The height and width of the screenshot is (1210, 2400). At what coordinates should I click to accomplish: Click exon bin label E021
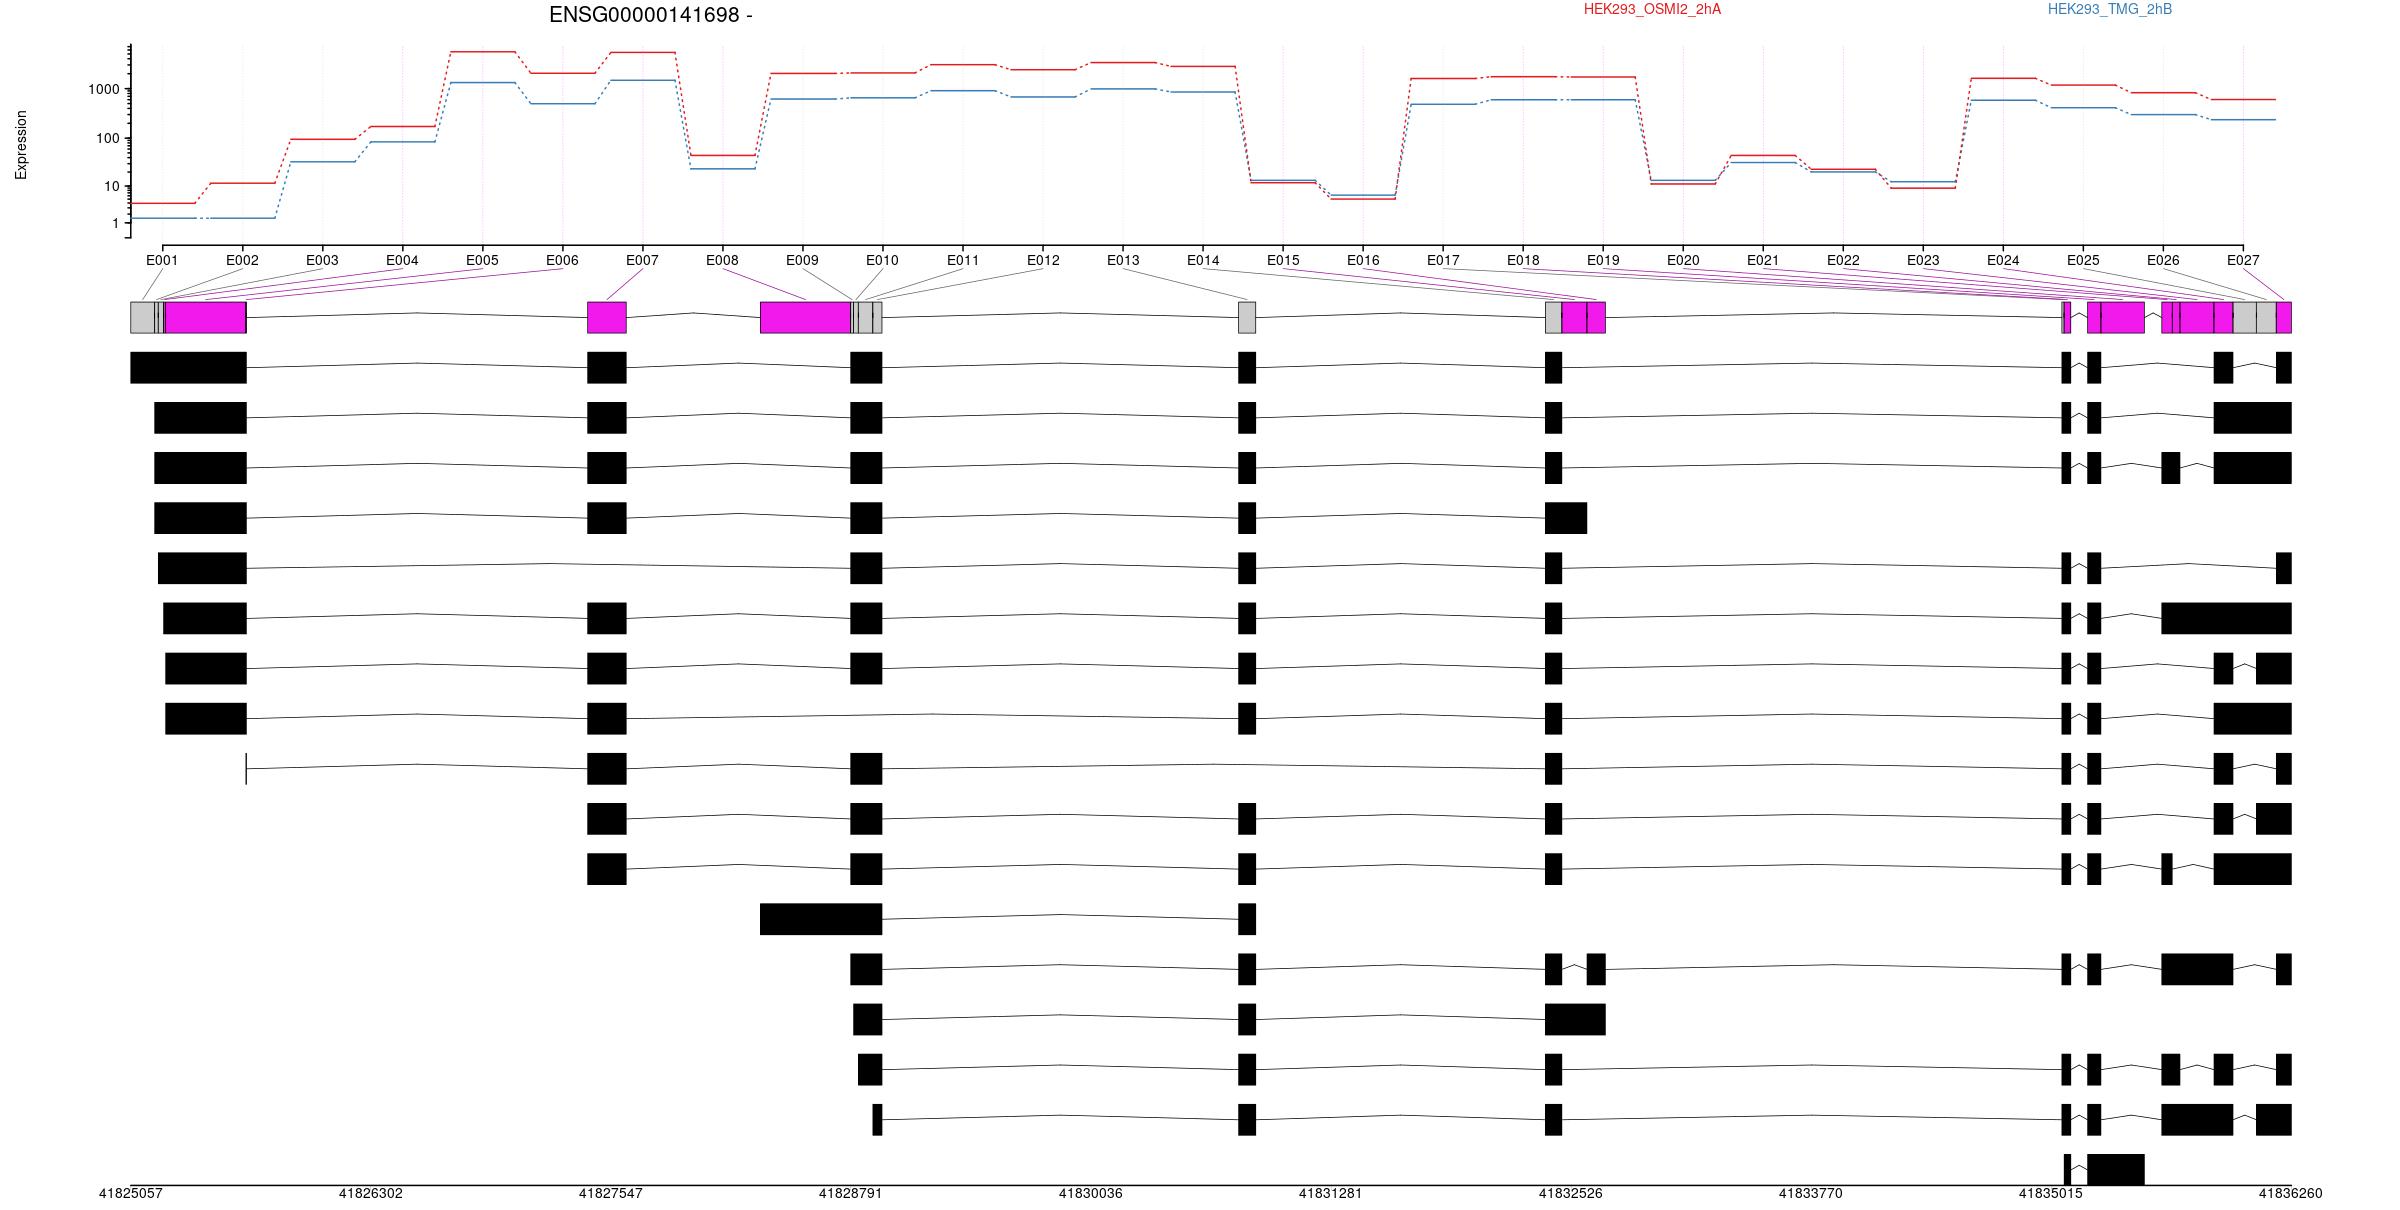coord(1763,260)
